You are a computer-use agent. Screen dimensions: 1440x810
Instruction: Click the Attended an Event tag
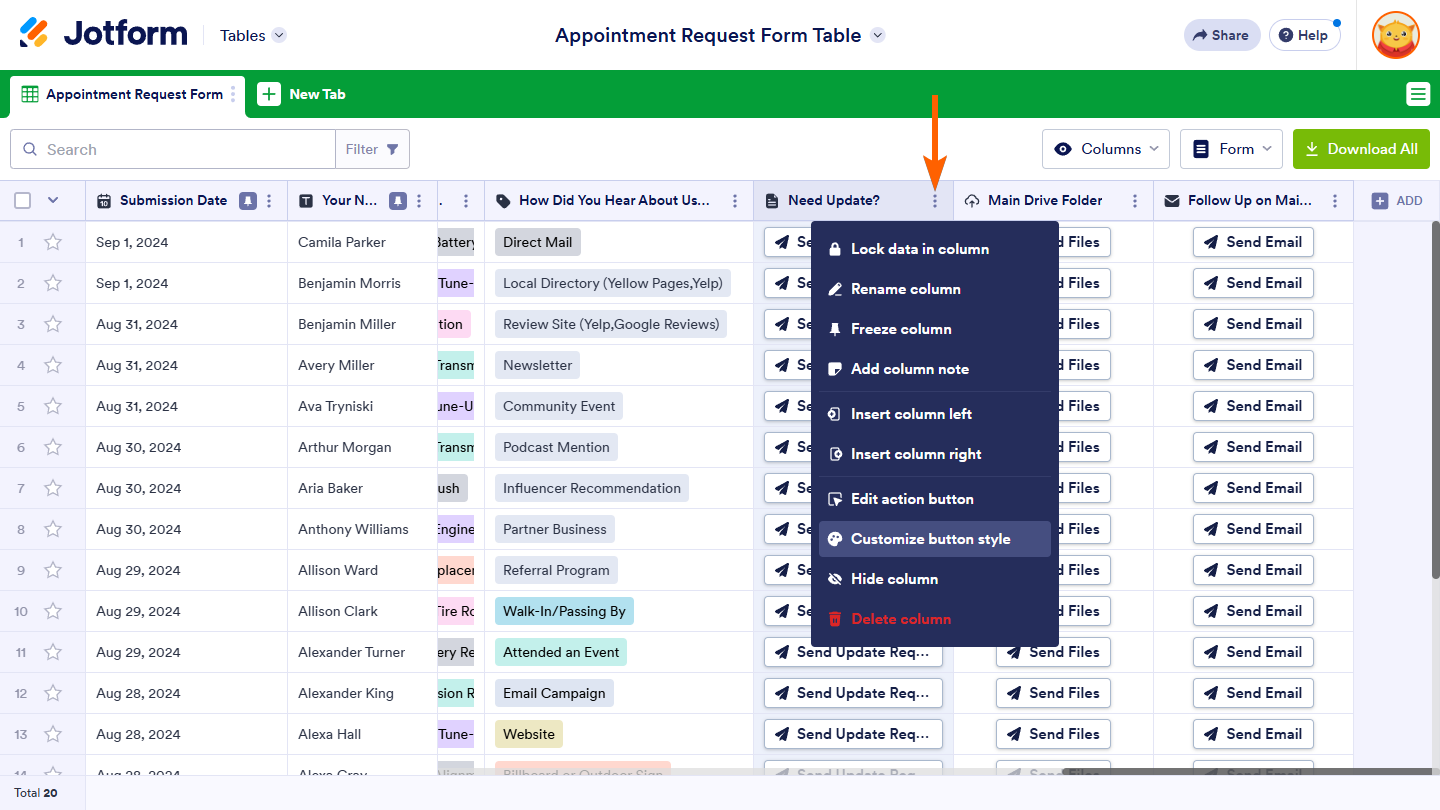coord(561,652)
